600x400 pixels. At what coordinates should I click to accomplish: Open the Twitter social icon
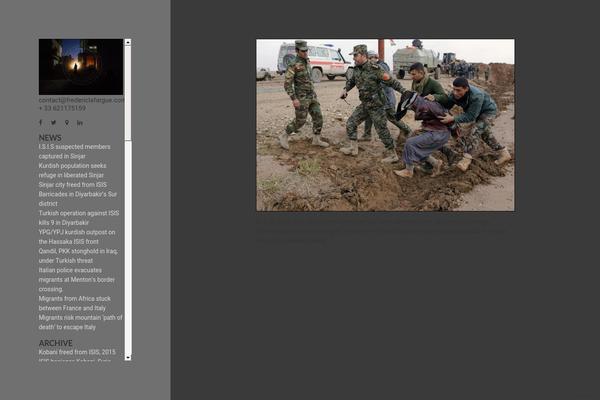click(54, 122)
